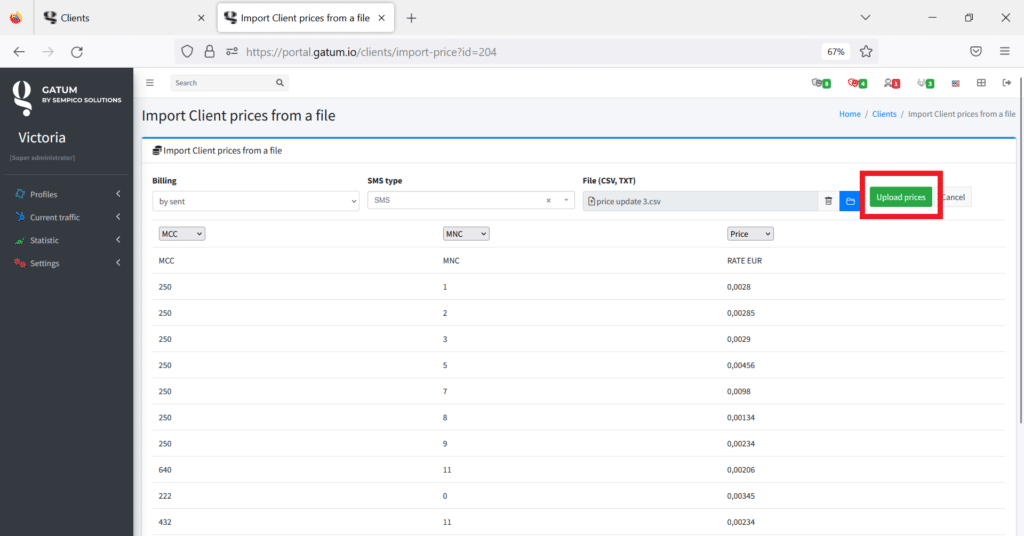
Task: Click price value 0,0029
Action: [739, 339]
